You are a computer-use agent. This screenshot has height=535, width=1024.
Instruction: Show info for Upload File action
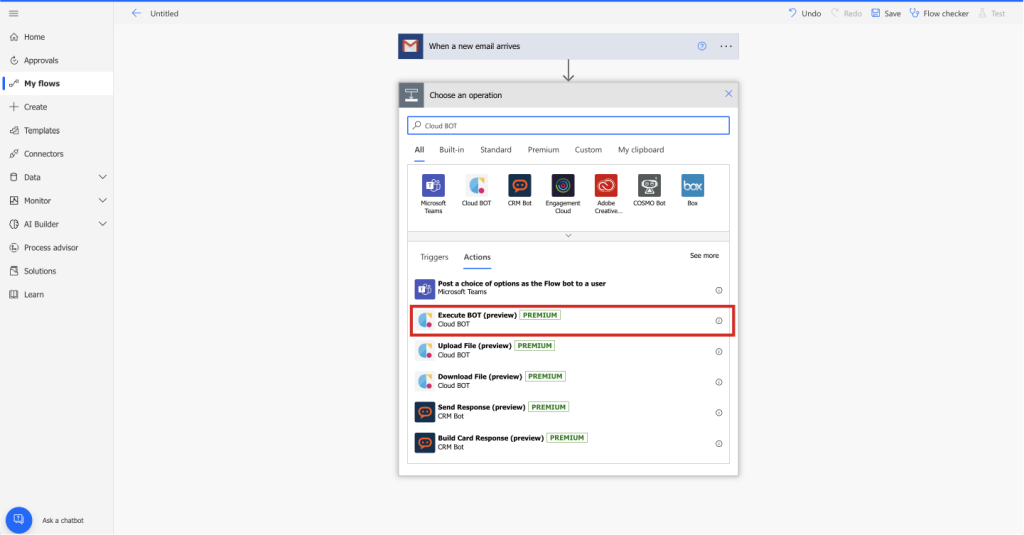click(x=719, y=351)
